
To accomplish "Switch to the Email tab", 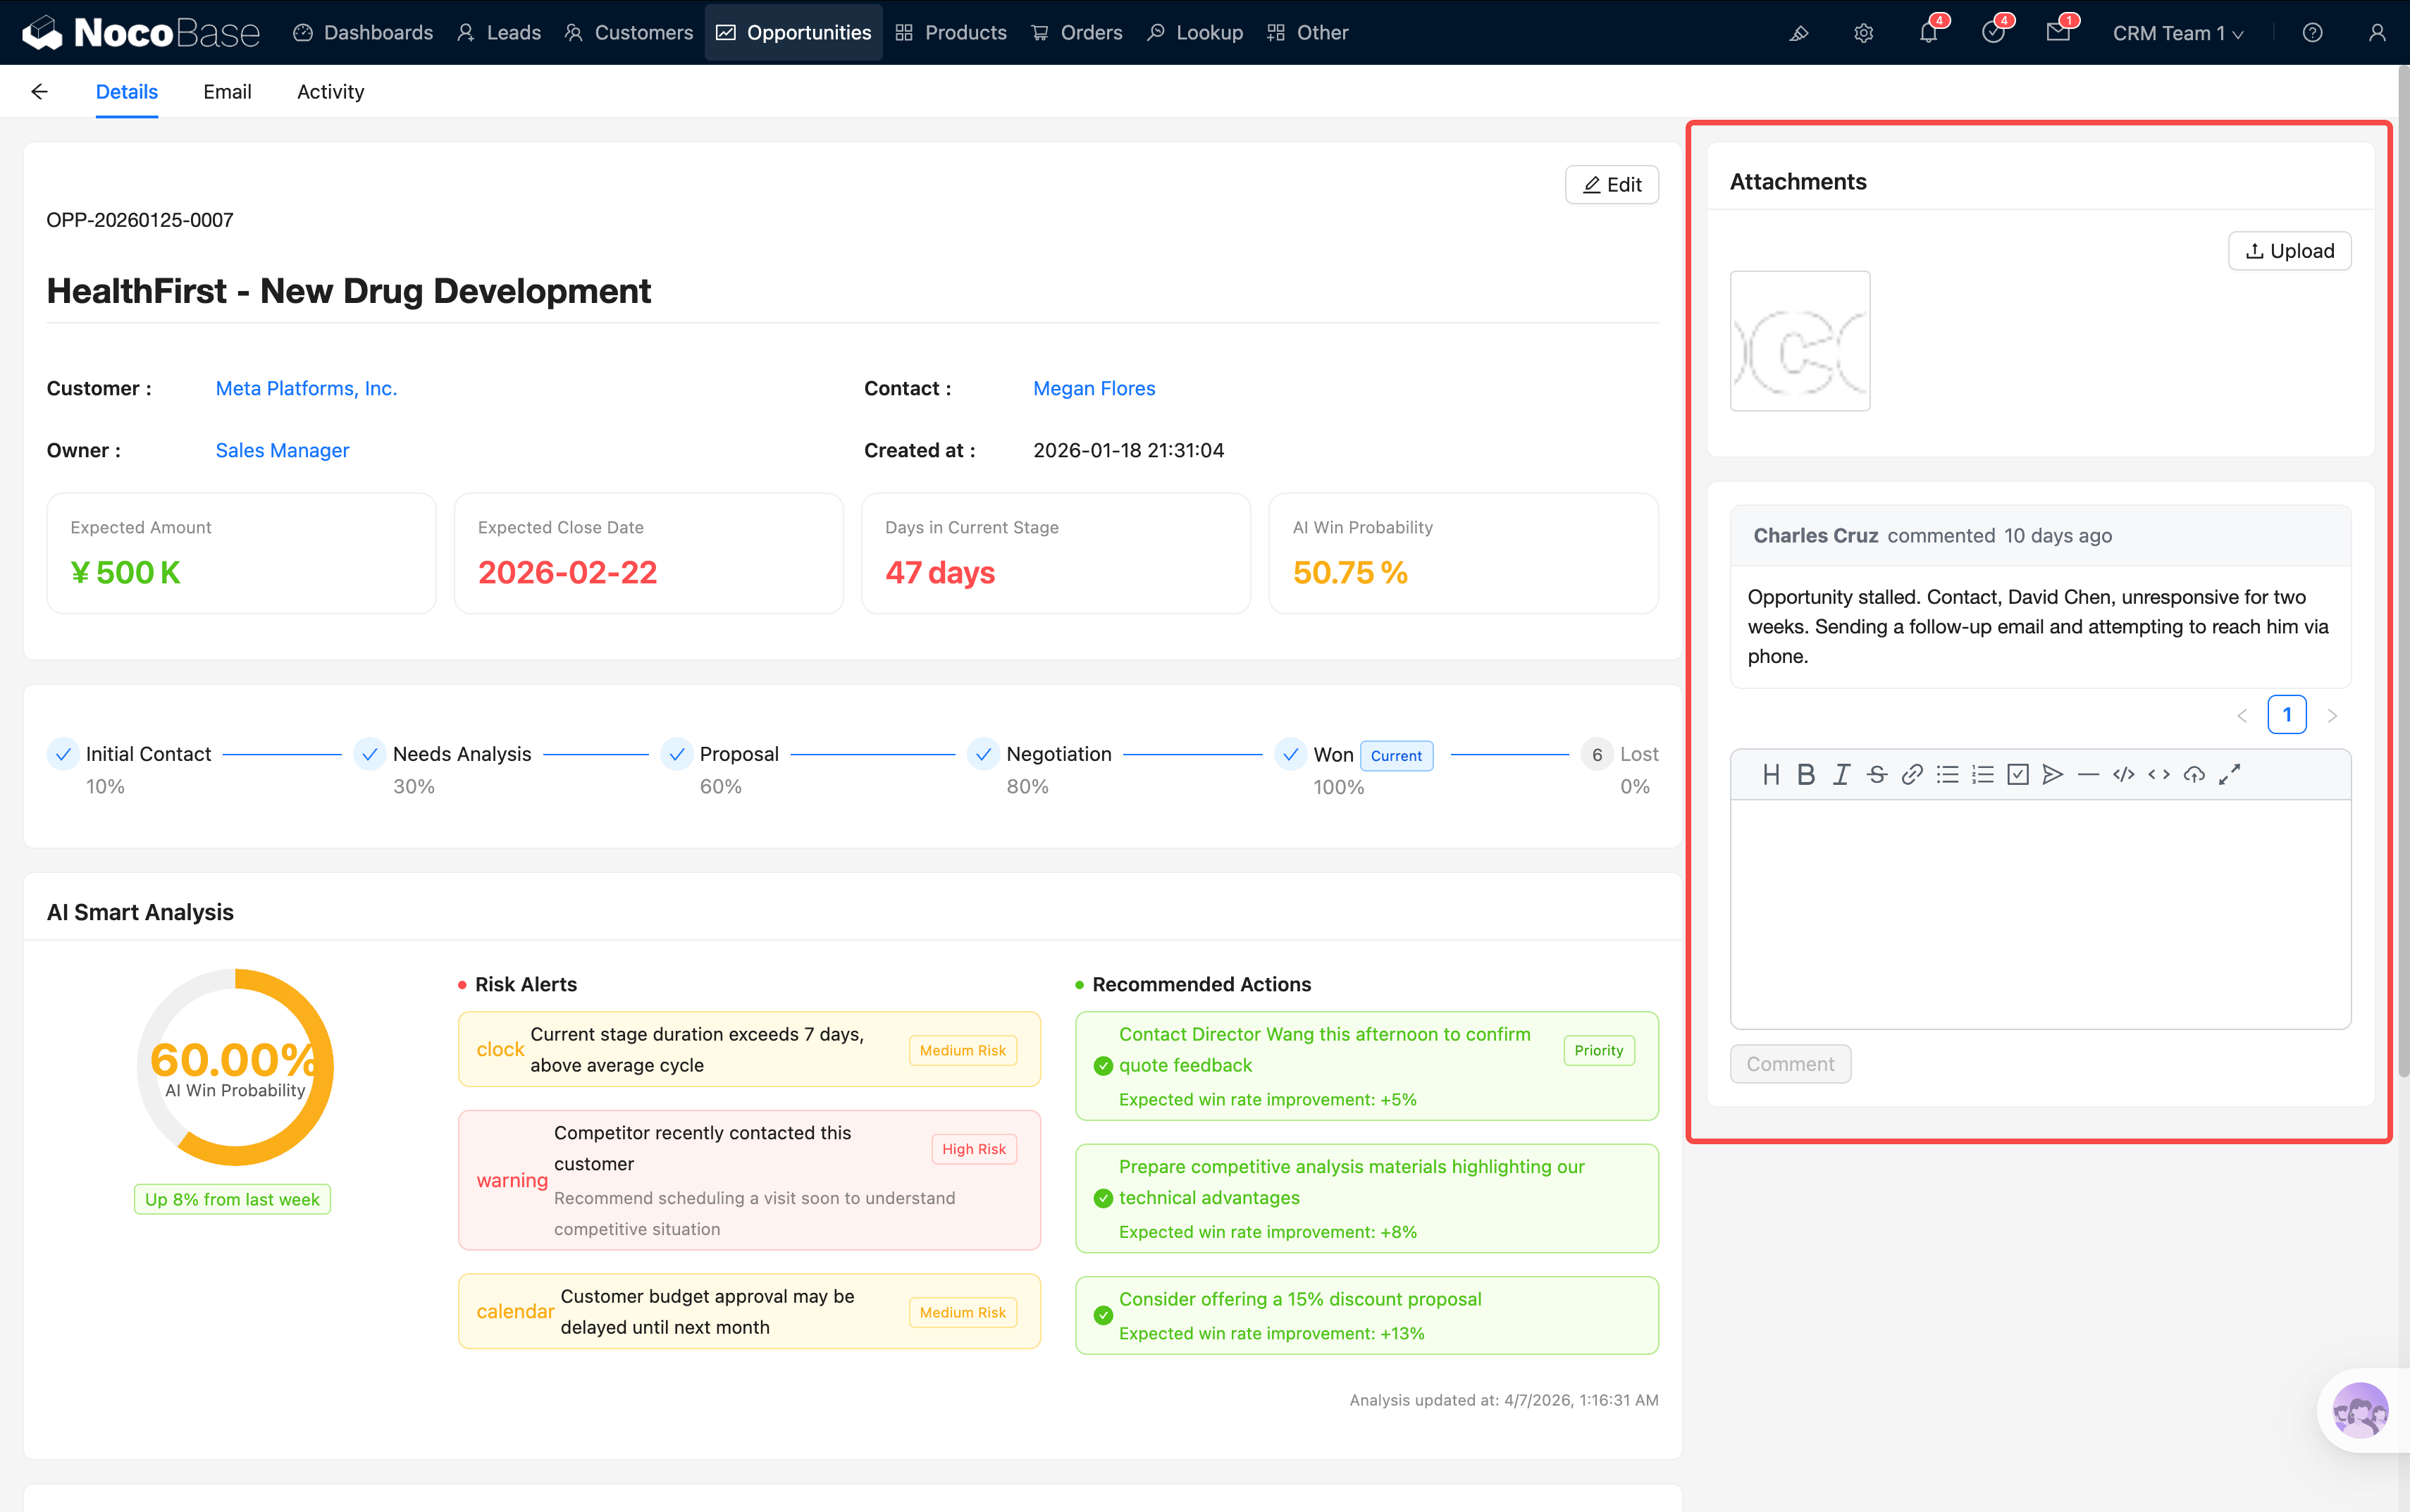I will coord(227,92).
